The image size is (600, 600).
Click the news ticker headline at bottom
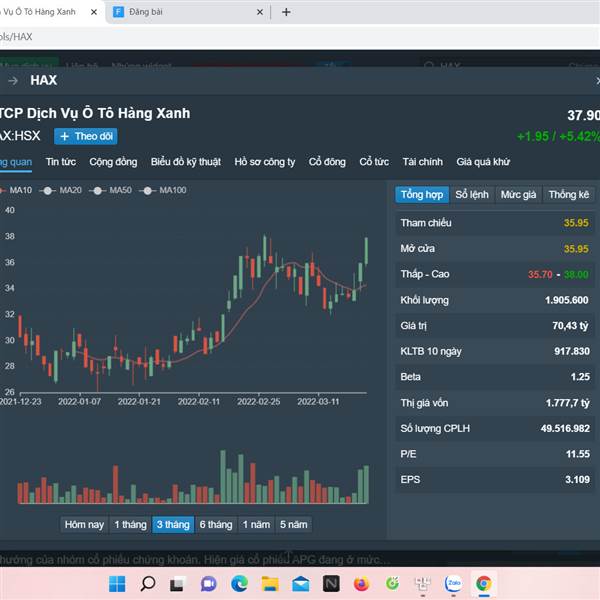195,560
